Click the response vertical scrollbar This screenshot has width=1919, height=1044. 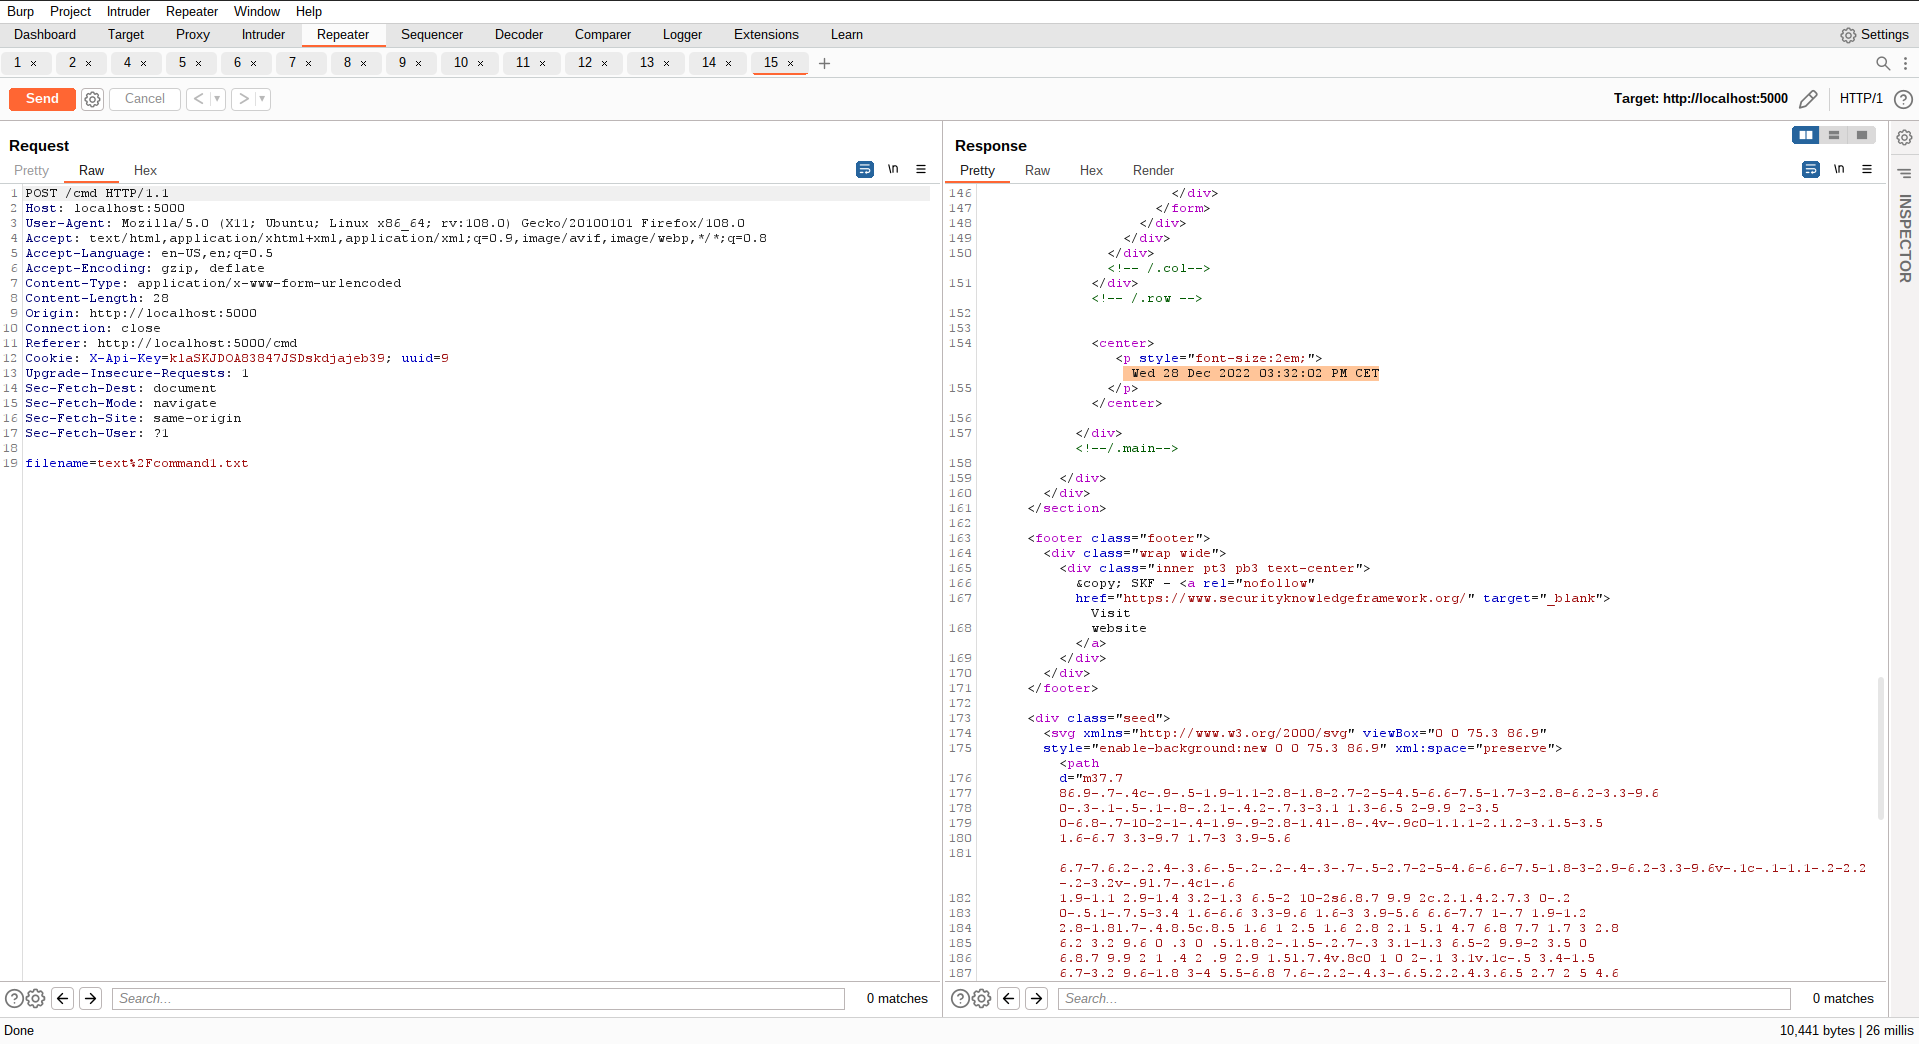pos(1881,748)
